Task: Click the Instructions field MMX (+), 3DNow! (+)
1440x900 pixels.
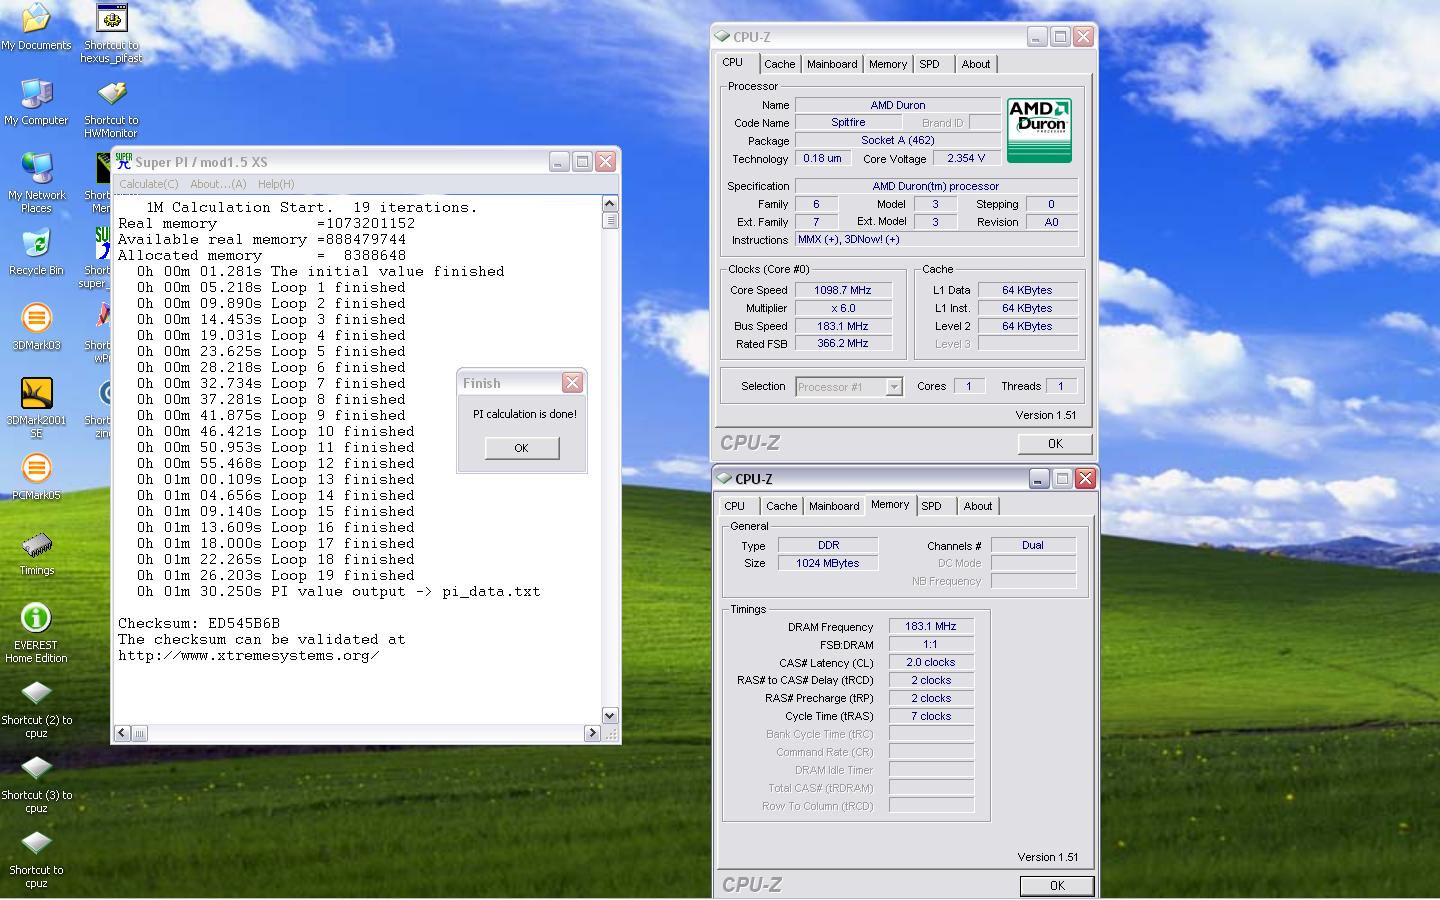Action: click(x=937, y=239)
